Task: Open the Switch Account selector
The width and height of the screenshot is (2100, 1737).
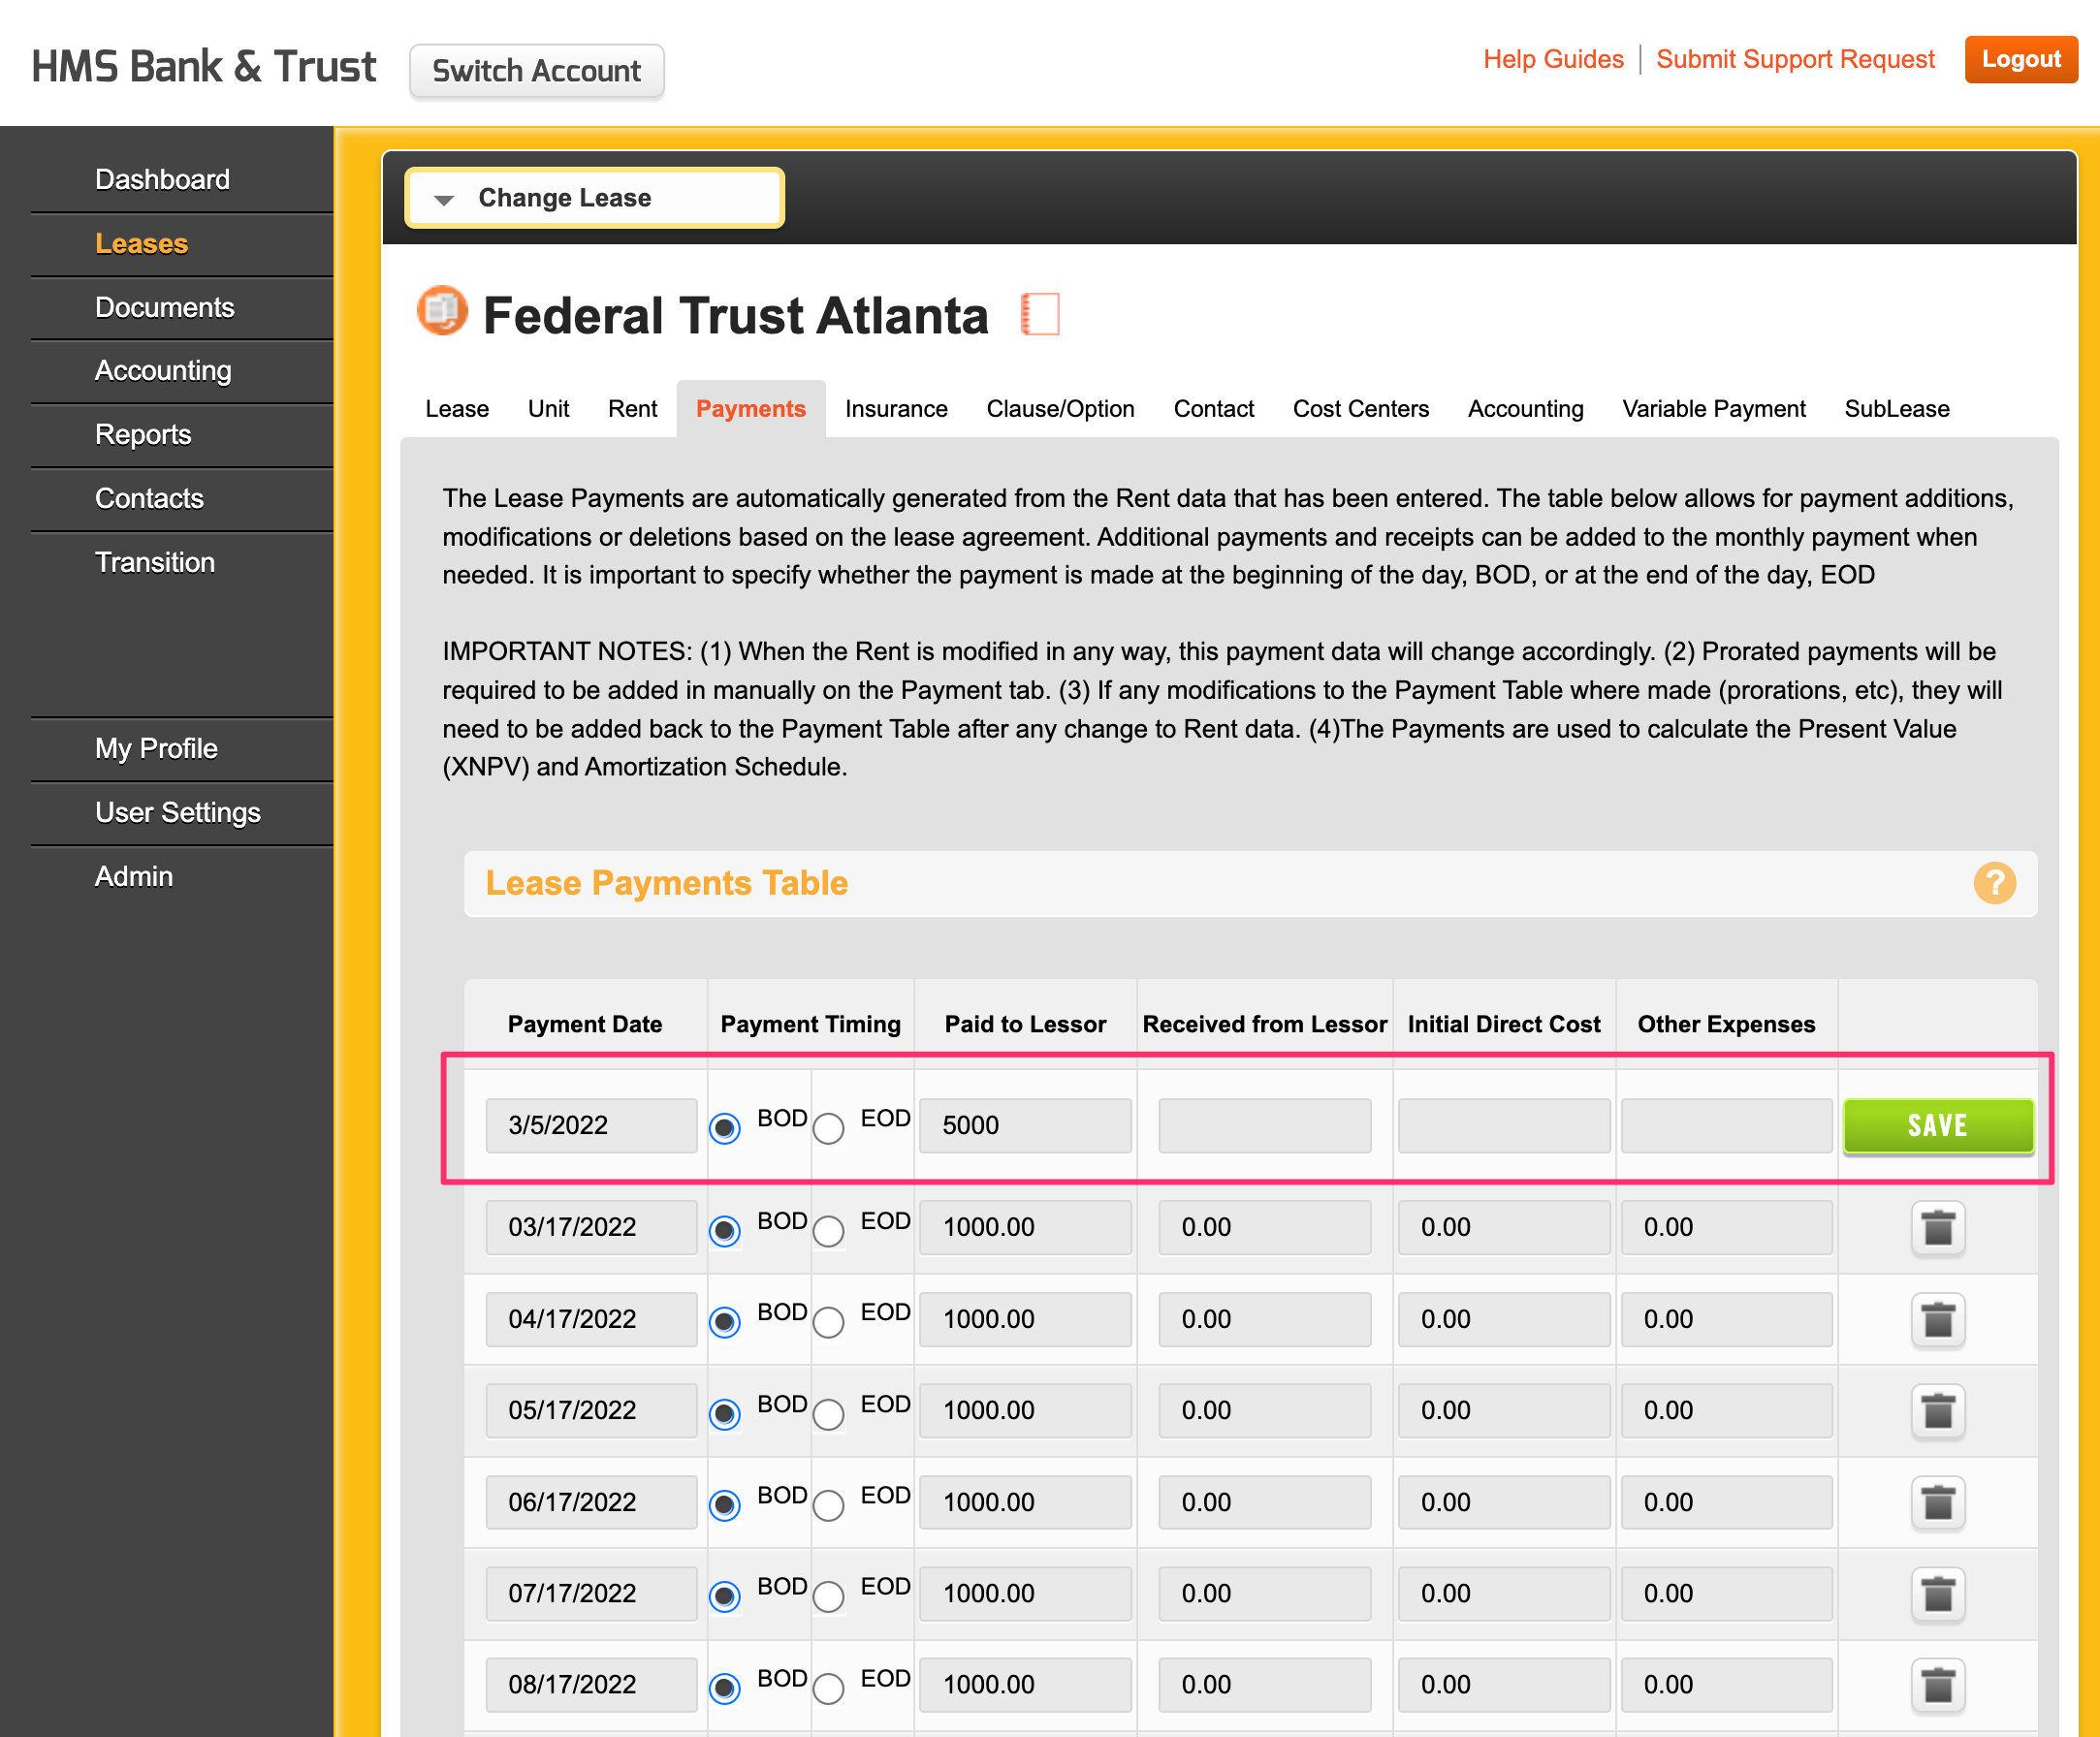Action: pos(536,71)
